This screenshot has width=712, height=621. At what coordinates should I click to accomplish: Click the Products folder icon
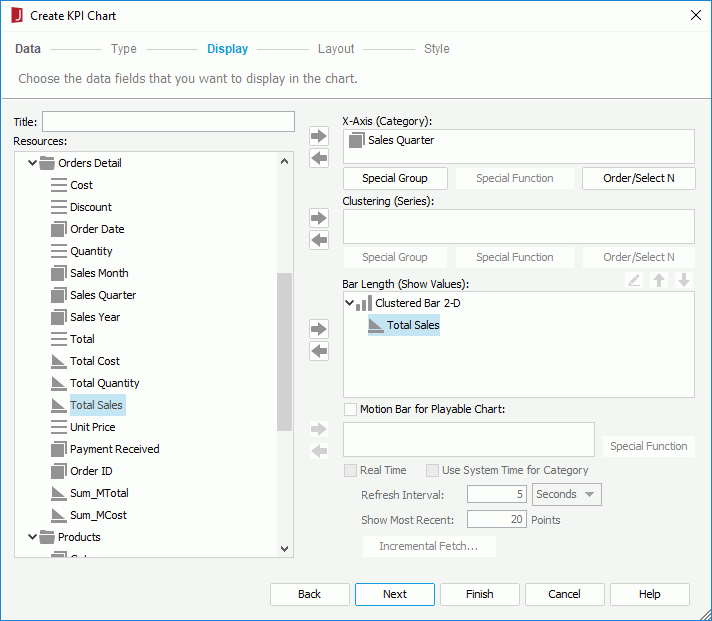coord(47,537)
